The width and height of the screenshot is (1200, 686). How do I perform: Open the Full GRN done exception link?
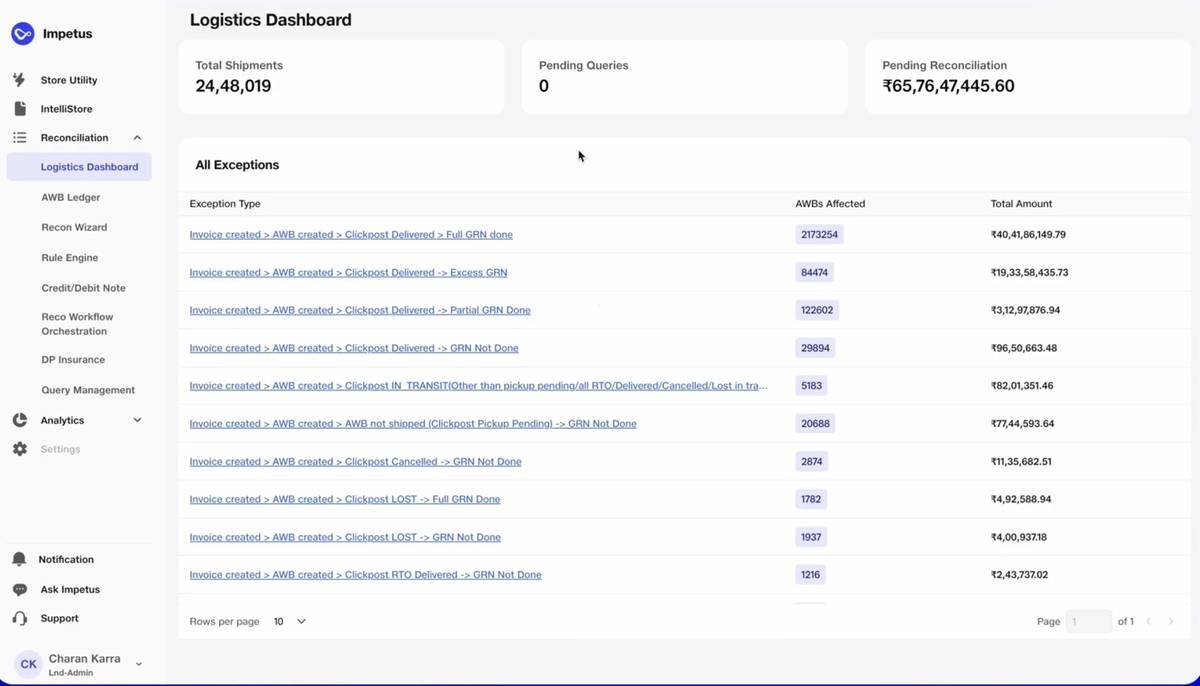[351, 234]
